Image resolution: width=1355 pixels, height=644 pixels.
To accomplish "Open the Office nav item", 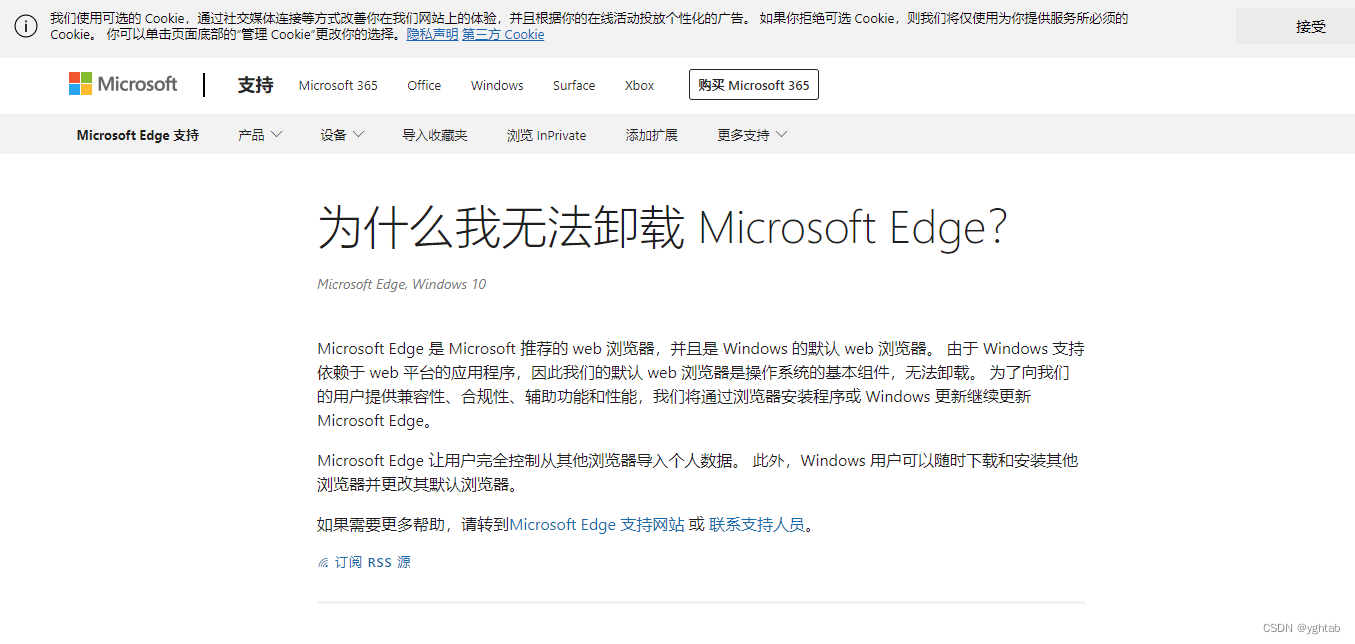I will 424,85.
